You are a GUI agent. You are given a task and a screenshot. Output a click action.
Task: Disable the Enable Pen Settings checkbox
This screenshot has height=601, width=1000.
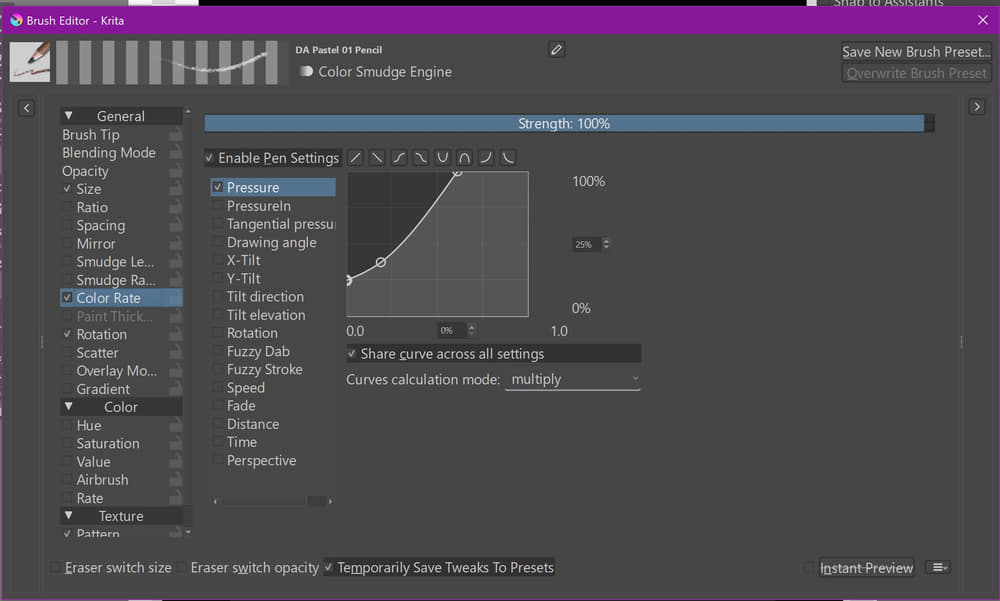coord(210,158)
